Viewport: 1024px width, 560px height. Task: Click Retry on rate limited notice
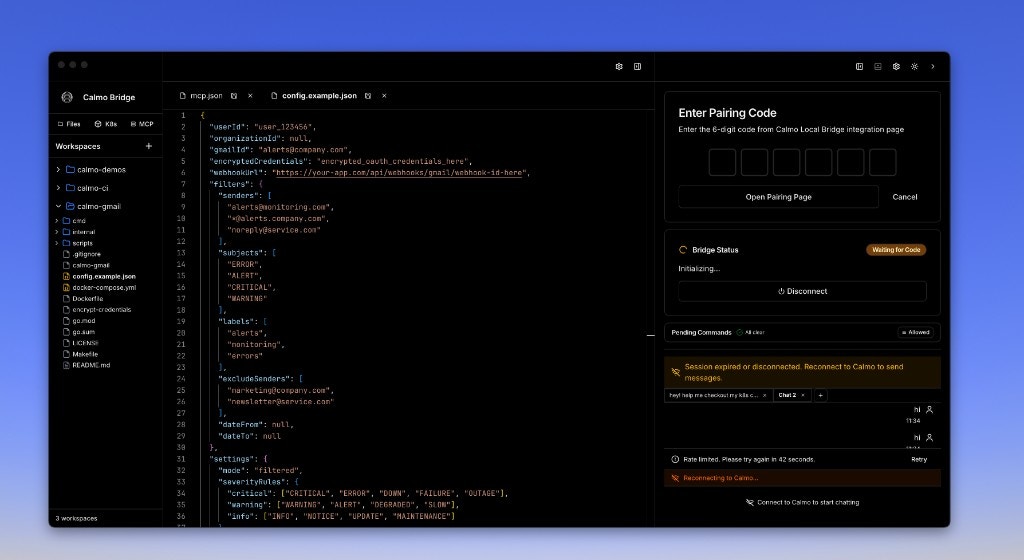(x=919, y=459)
